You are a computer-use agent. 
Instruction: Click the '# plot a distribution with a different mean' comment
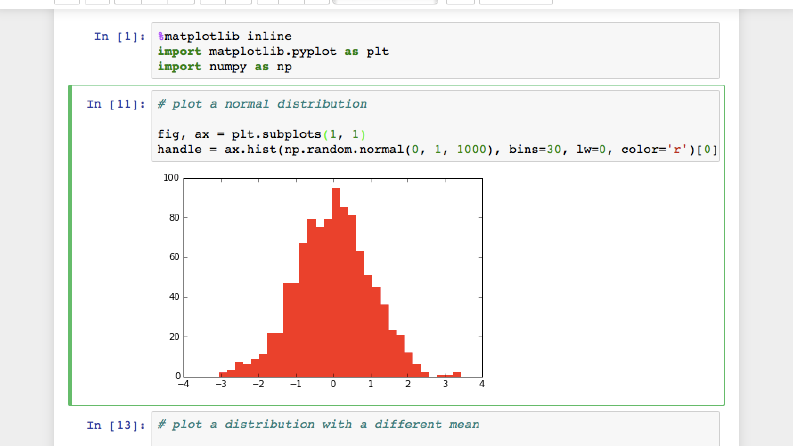point(318,425)
